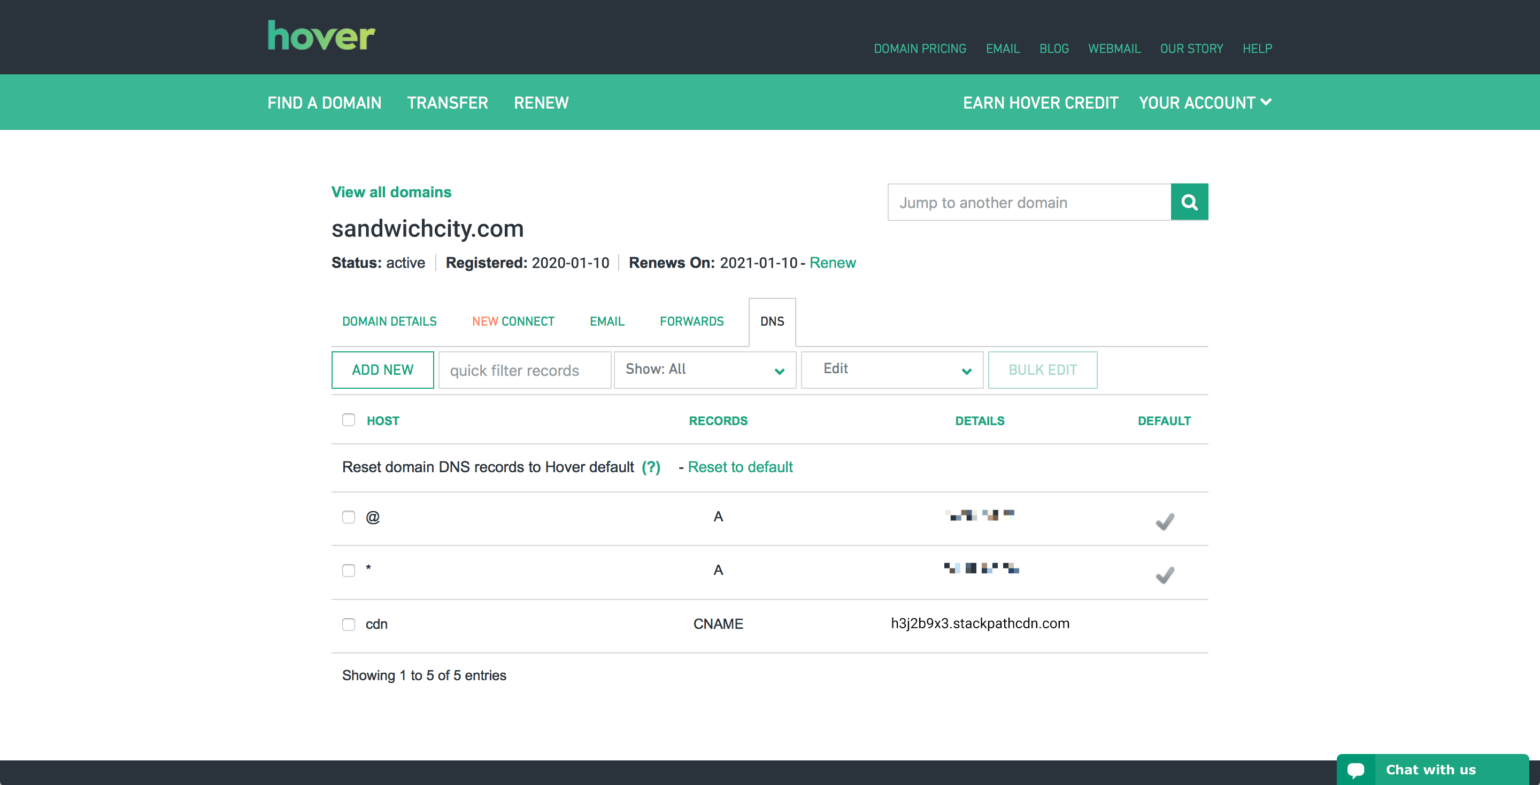Open the WEBMAIL link
1540x785 pixels.
tap(1114, 48)
